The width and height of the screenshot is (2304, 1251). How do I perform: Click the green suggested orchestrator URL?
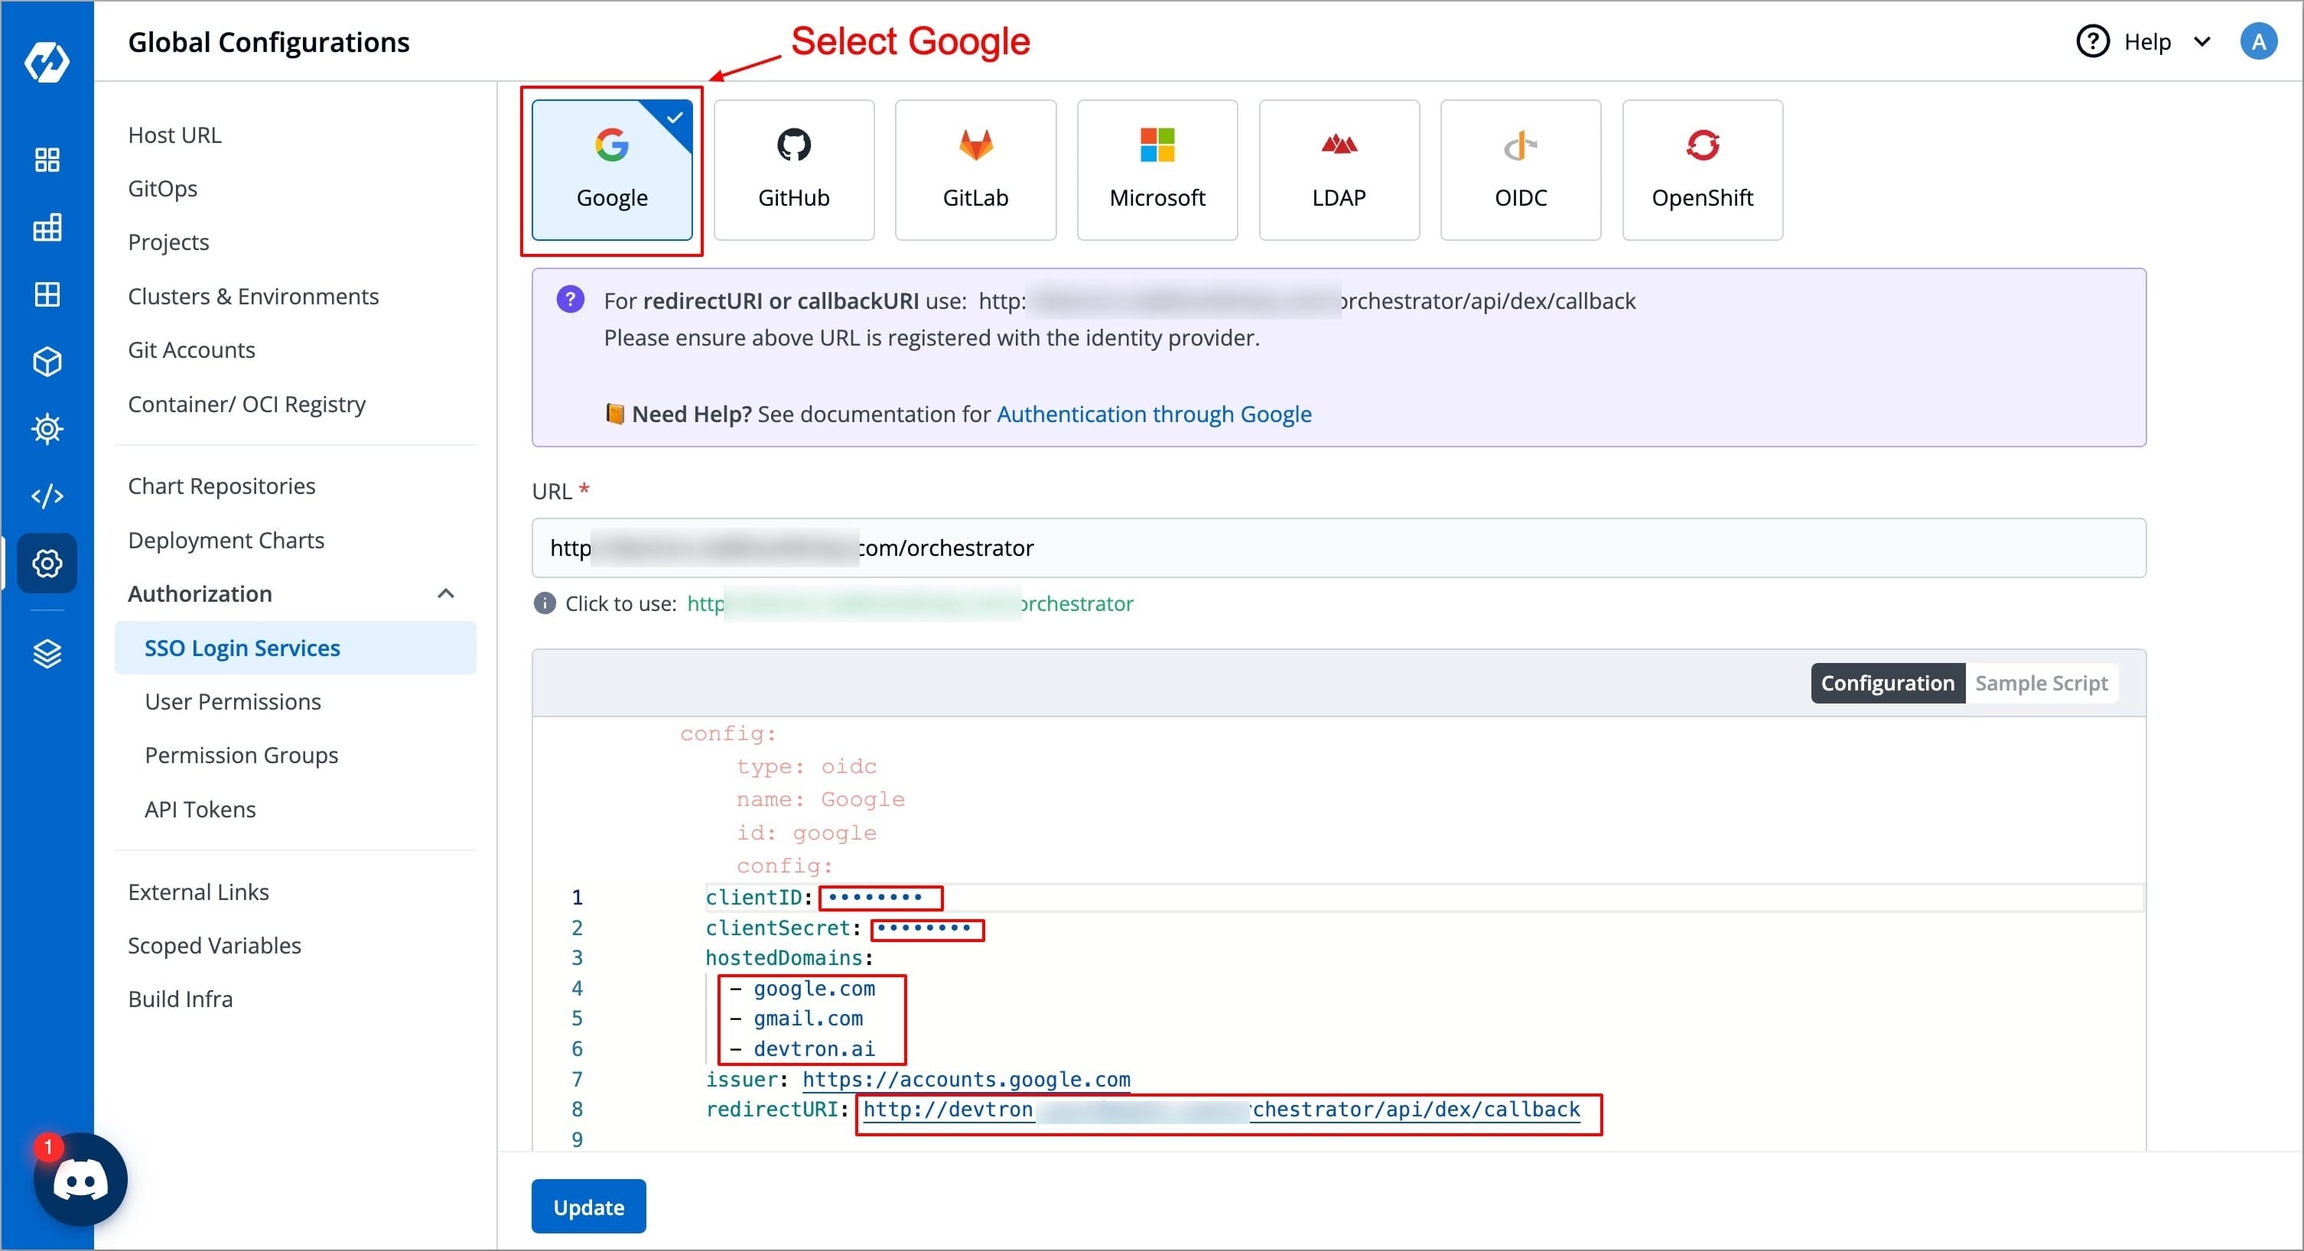point(910,603)
